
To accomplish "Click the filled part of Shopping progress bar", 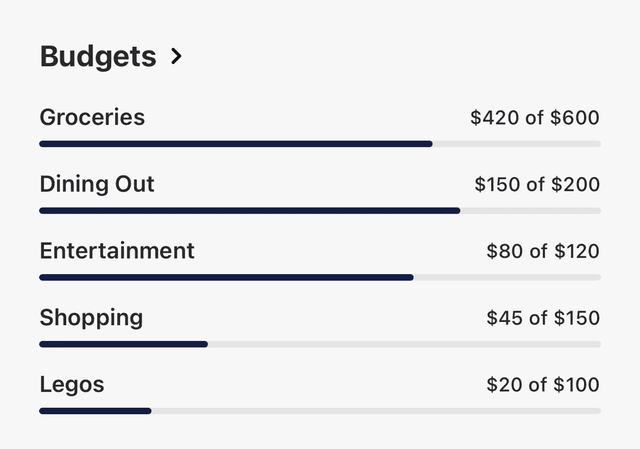I will point(123,344).
